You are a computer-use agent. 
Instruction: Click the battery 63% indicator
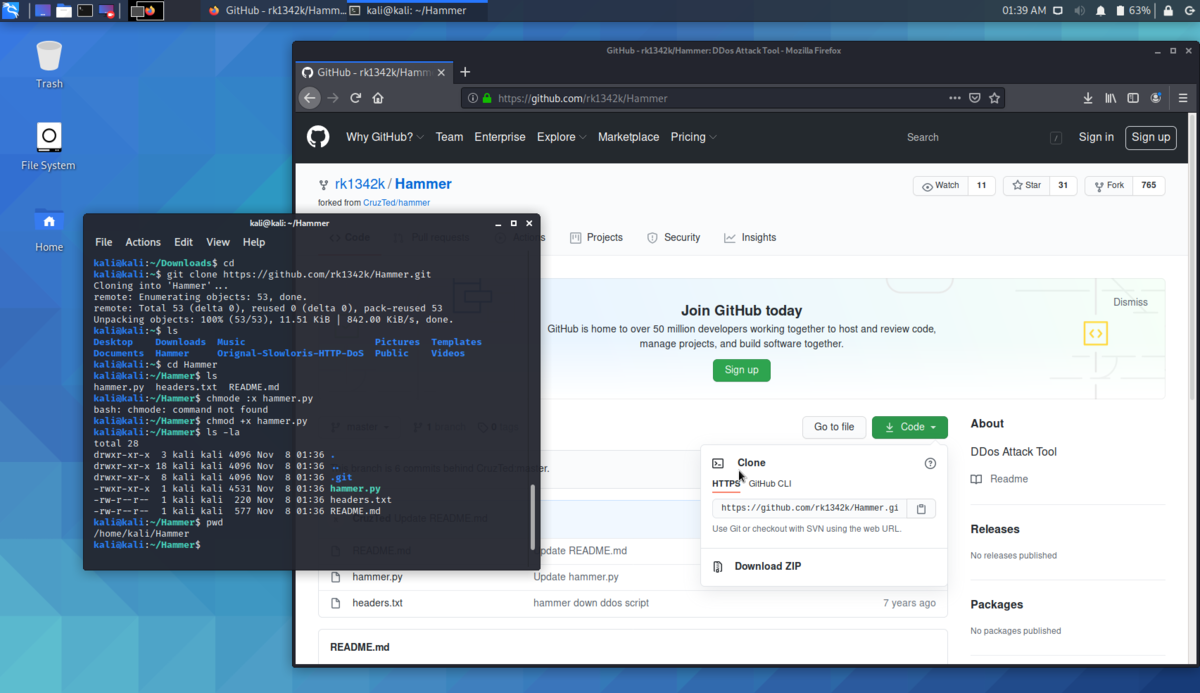(x=1132, y=11)
